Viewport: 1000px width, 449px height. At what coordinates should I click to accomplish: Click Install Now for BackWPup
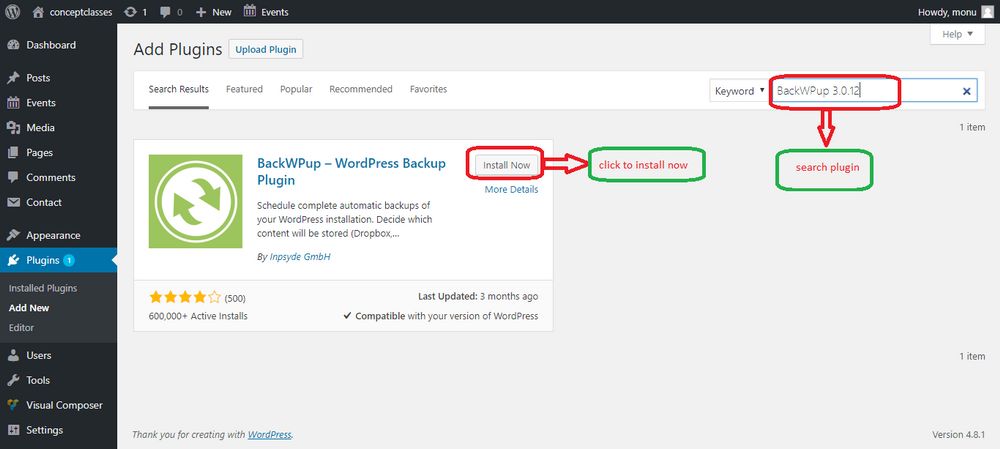point(506,165)
